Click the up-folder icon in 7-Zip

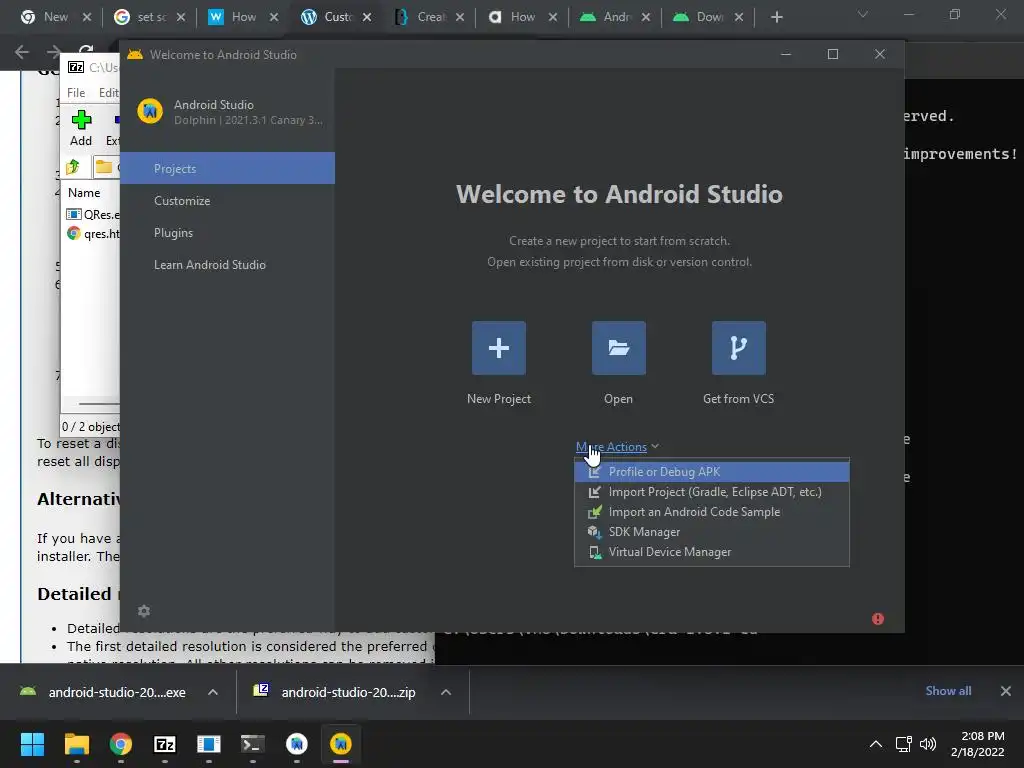click(x=73, y=167)
